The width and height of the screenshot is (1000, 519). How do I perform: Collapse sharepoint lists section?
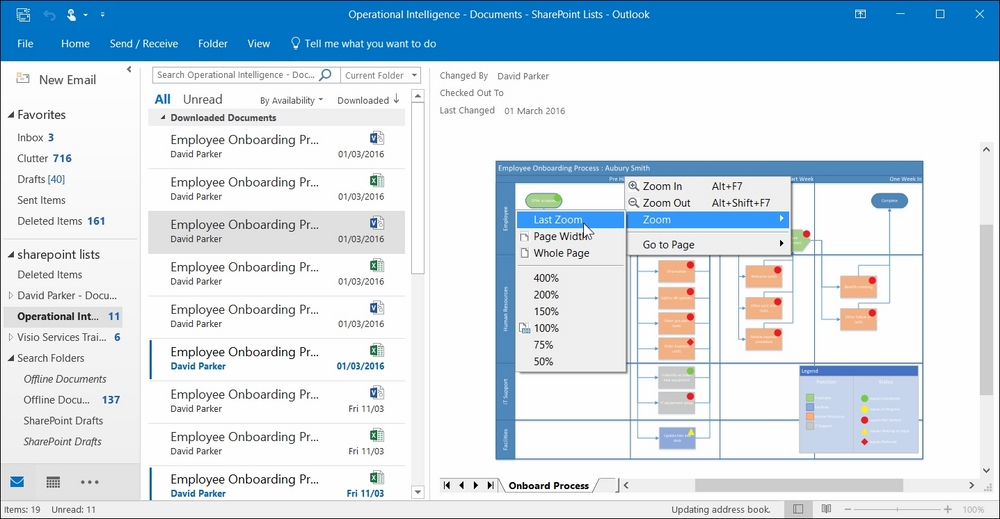click(x=11, y=254)
